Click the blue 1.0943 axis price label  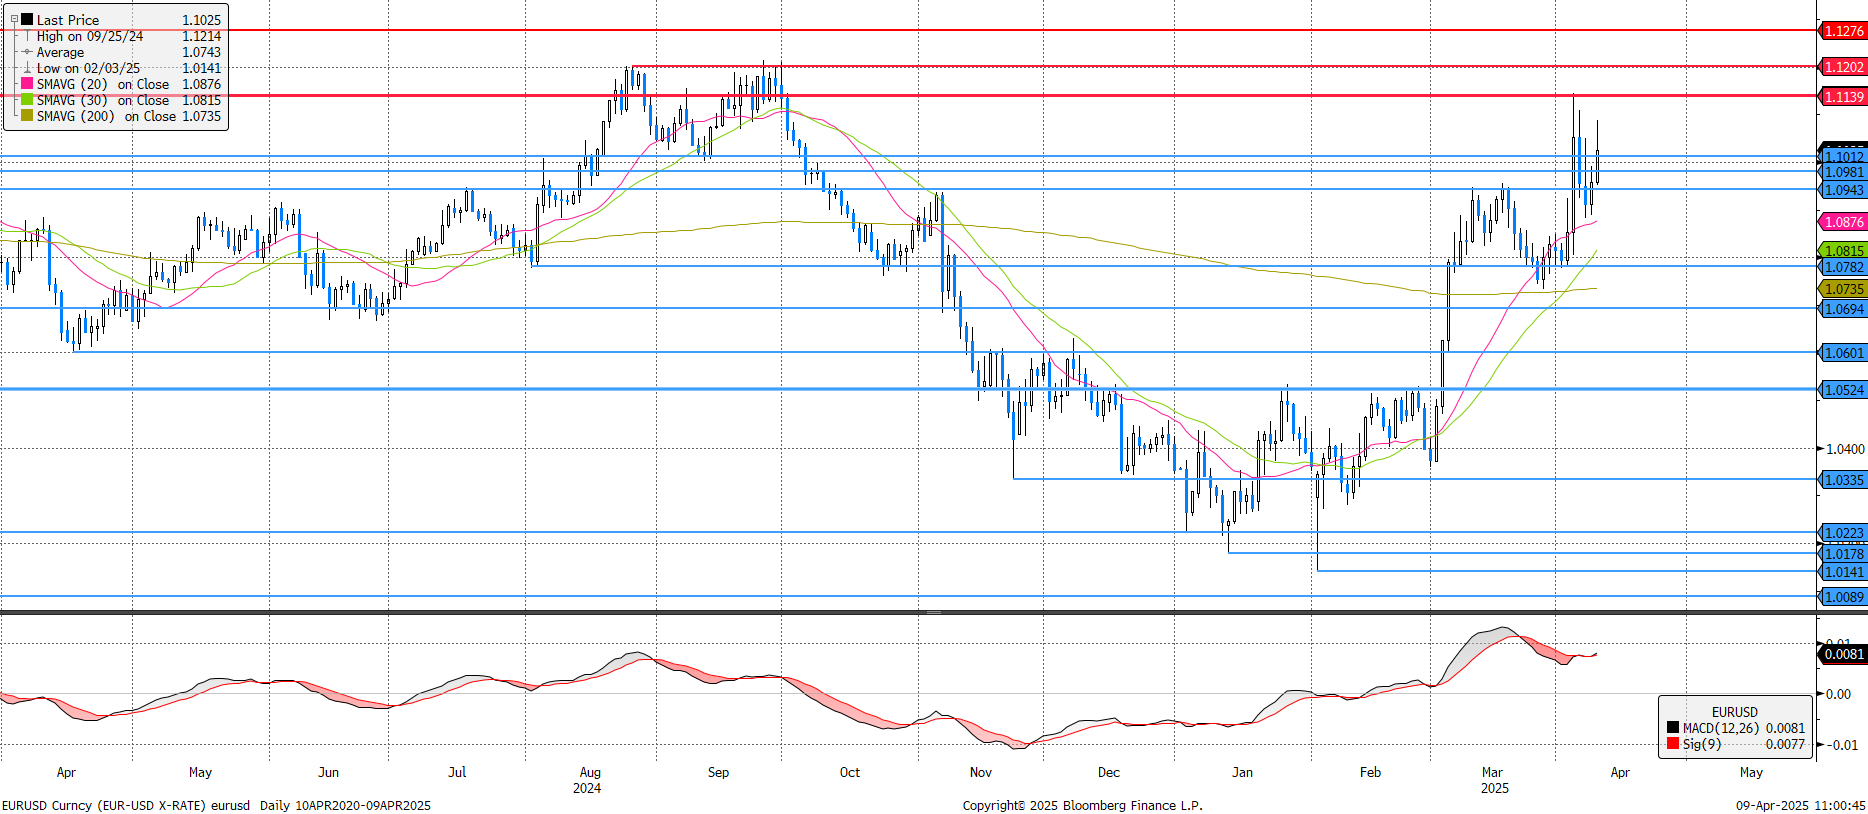coord(1843,190)
